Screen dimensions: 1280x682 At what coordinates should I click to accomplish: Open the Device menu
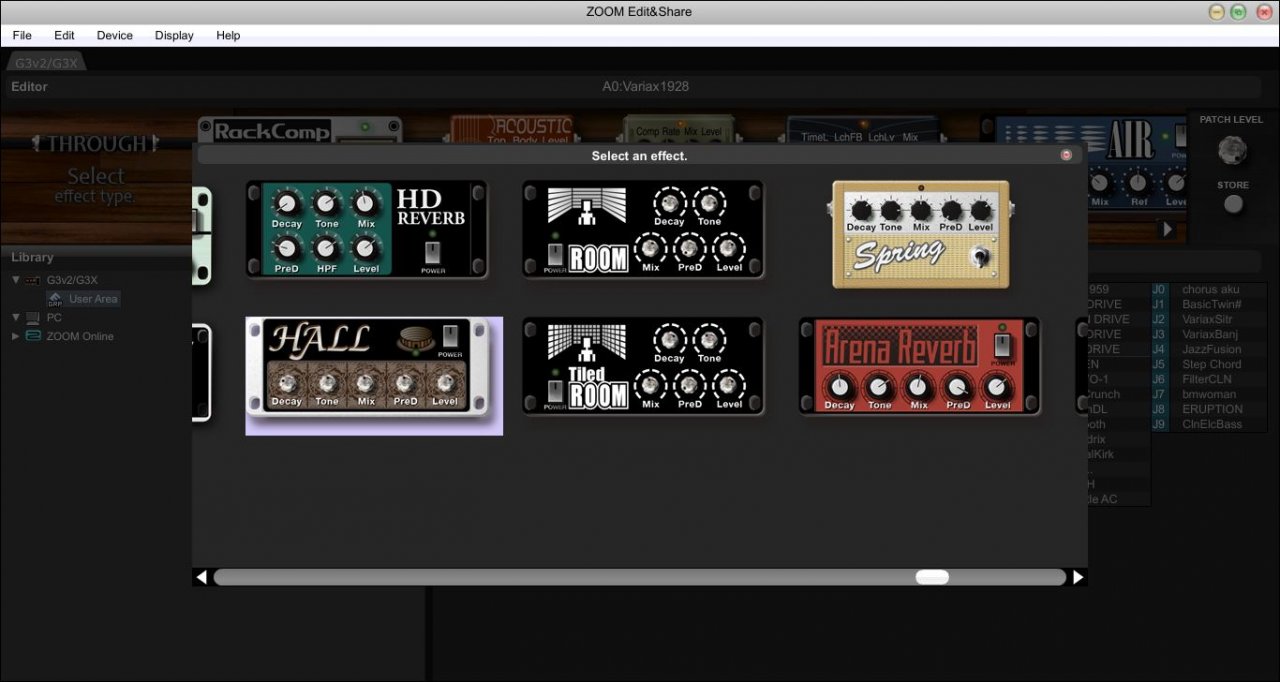click(x=115, y=35)
